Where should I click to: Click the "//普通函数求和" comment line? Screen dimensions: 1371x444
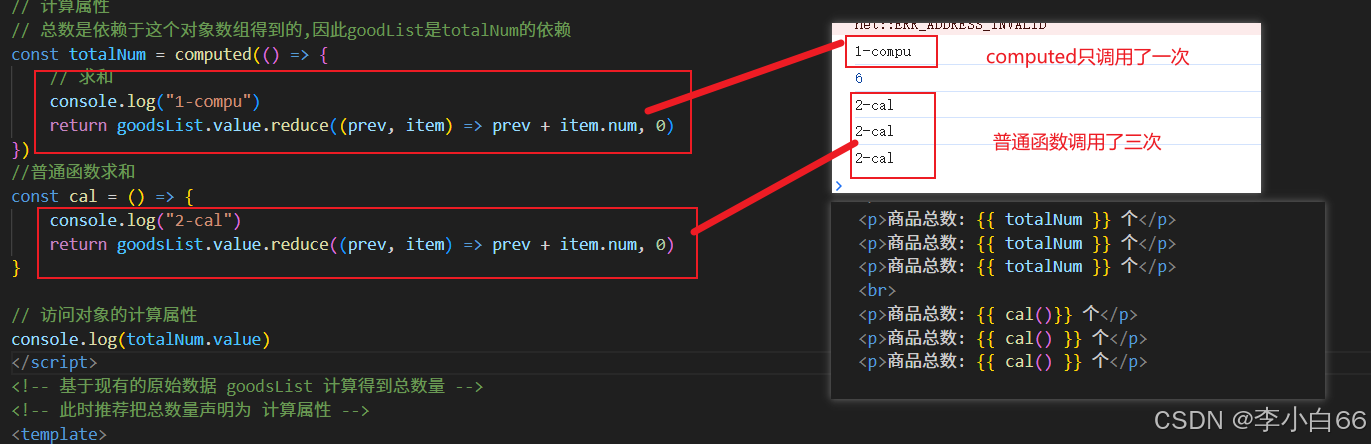(73, 173)
